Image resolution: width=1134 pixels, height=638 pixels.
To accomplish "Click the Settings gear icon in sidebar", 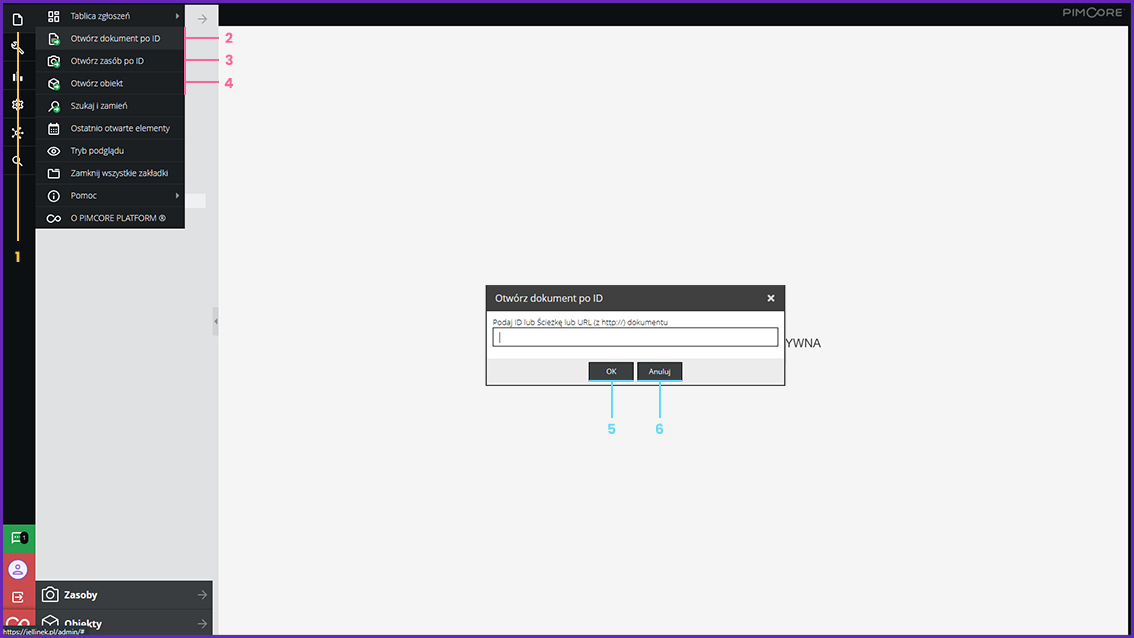I will point(17,104).
